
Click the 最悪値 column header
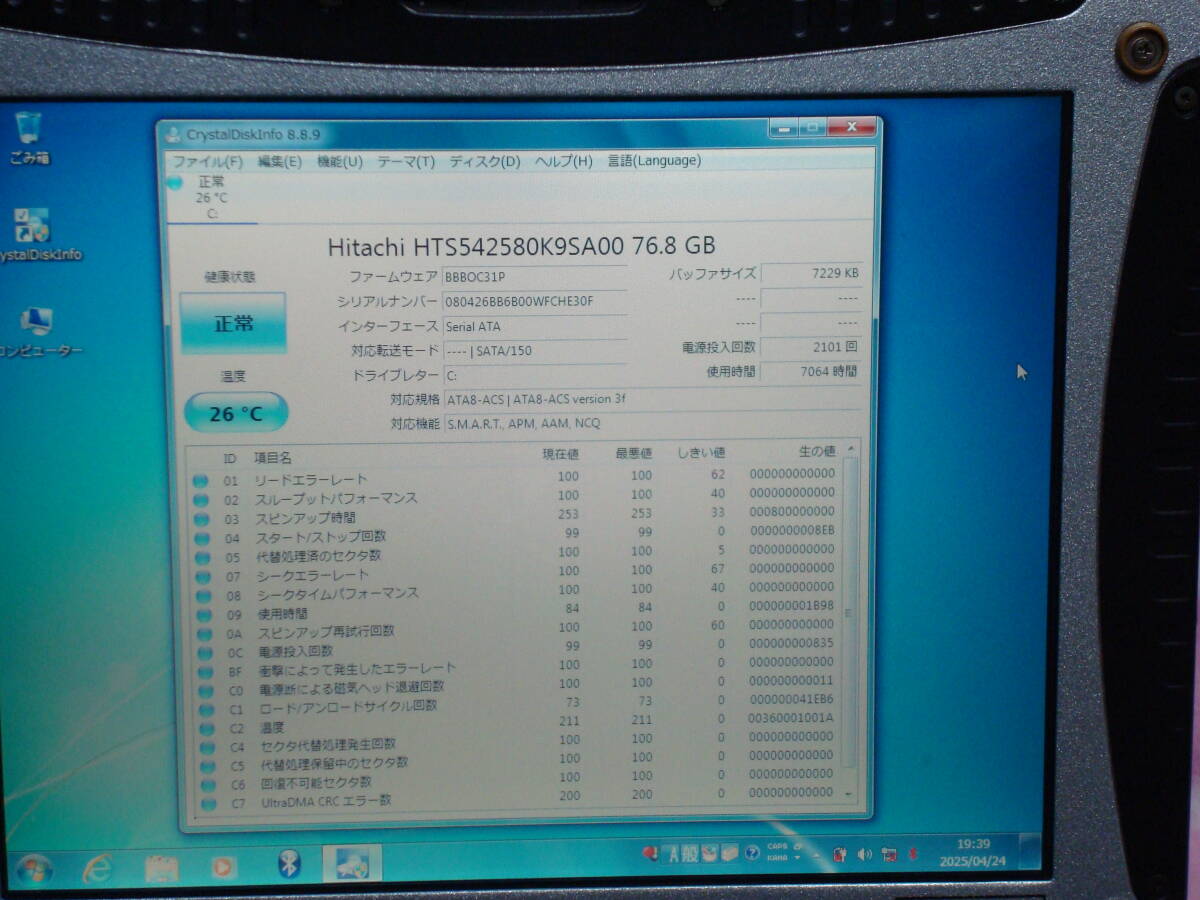pos(633,454)
